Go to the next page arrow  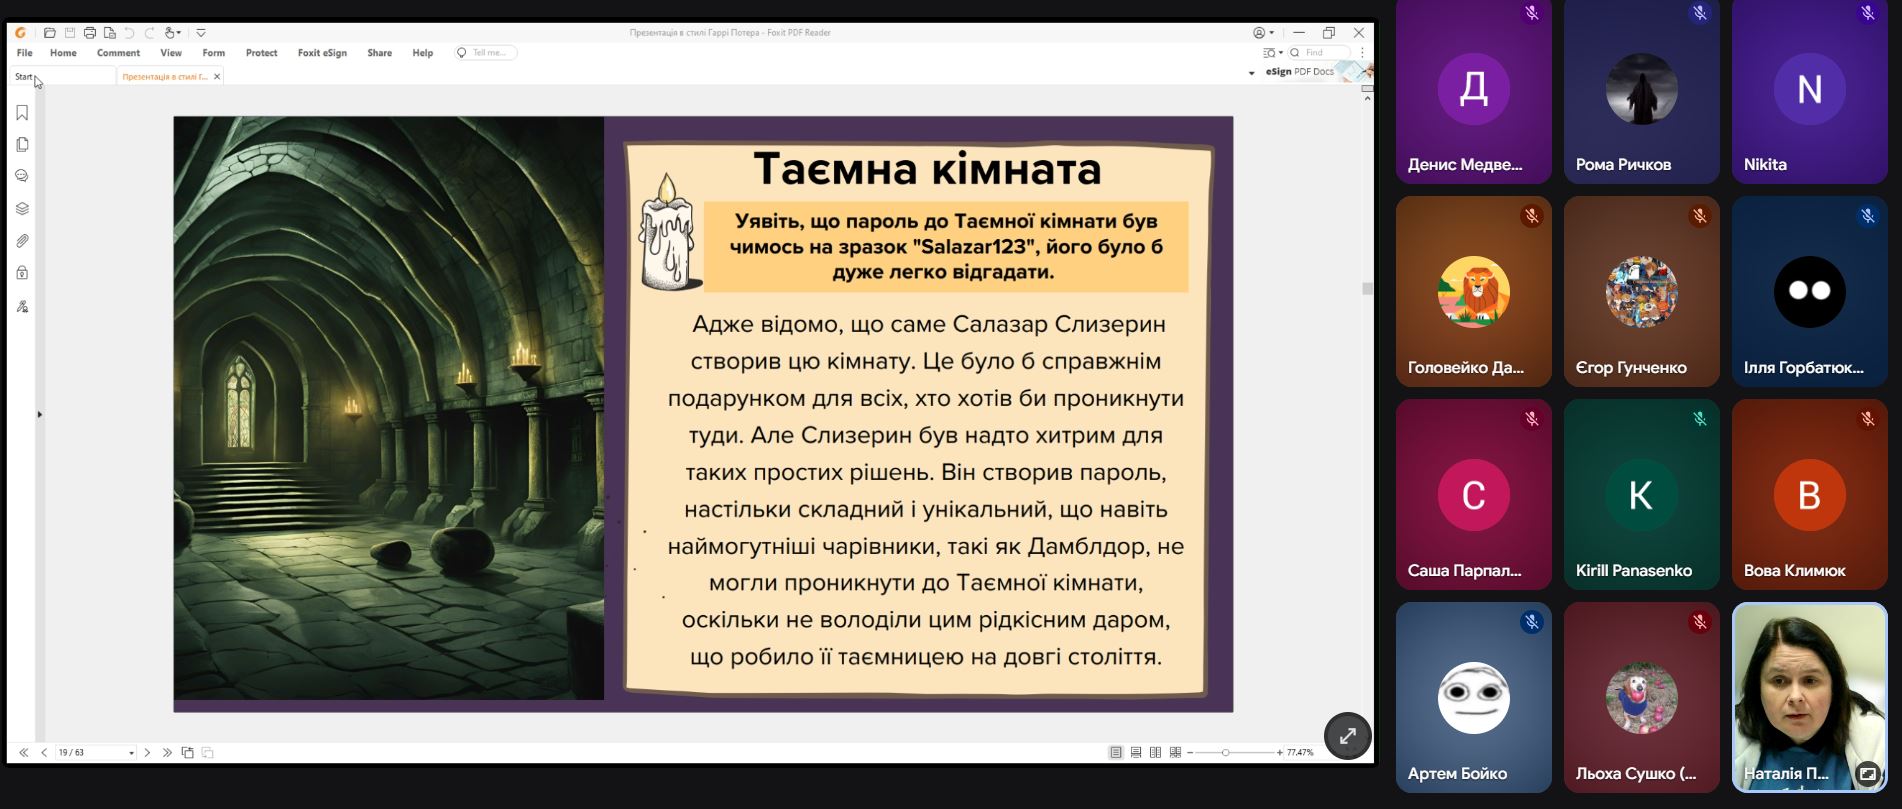(147, 752)
